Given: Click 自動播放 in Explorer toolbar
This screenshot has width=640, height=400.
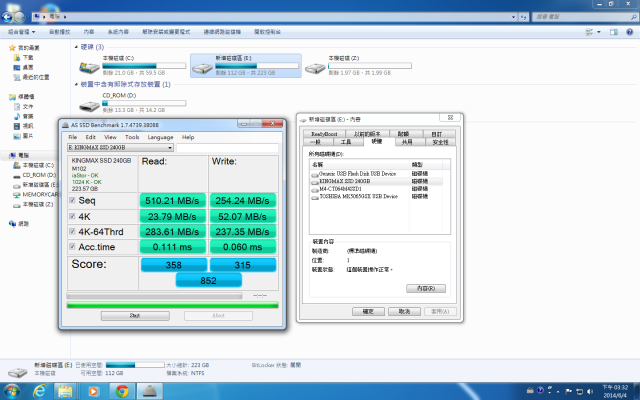Looking at the screenshot, I should (60, 32).
